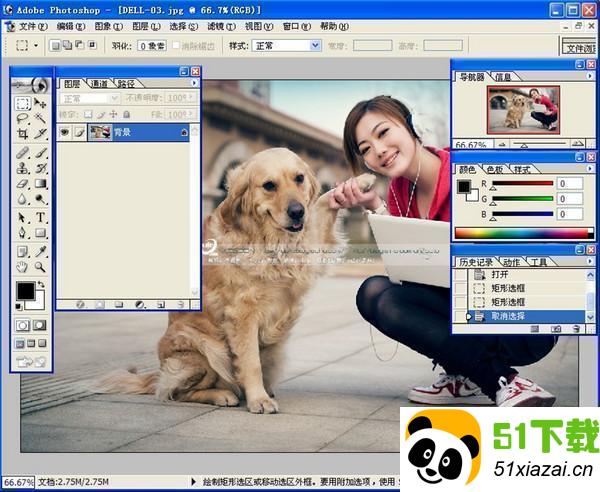This screenshot has width=600, height=492.
Task: Select the 打开 history state
Action: click(x=499, y=274)
